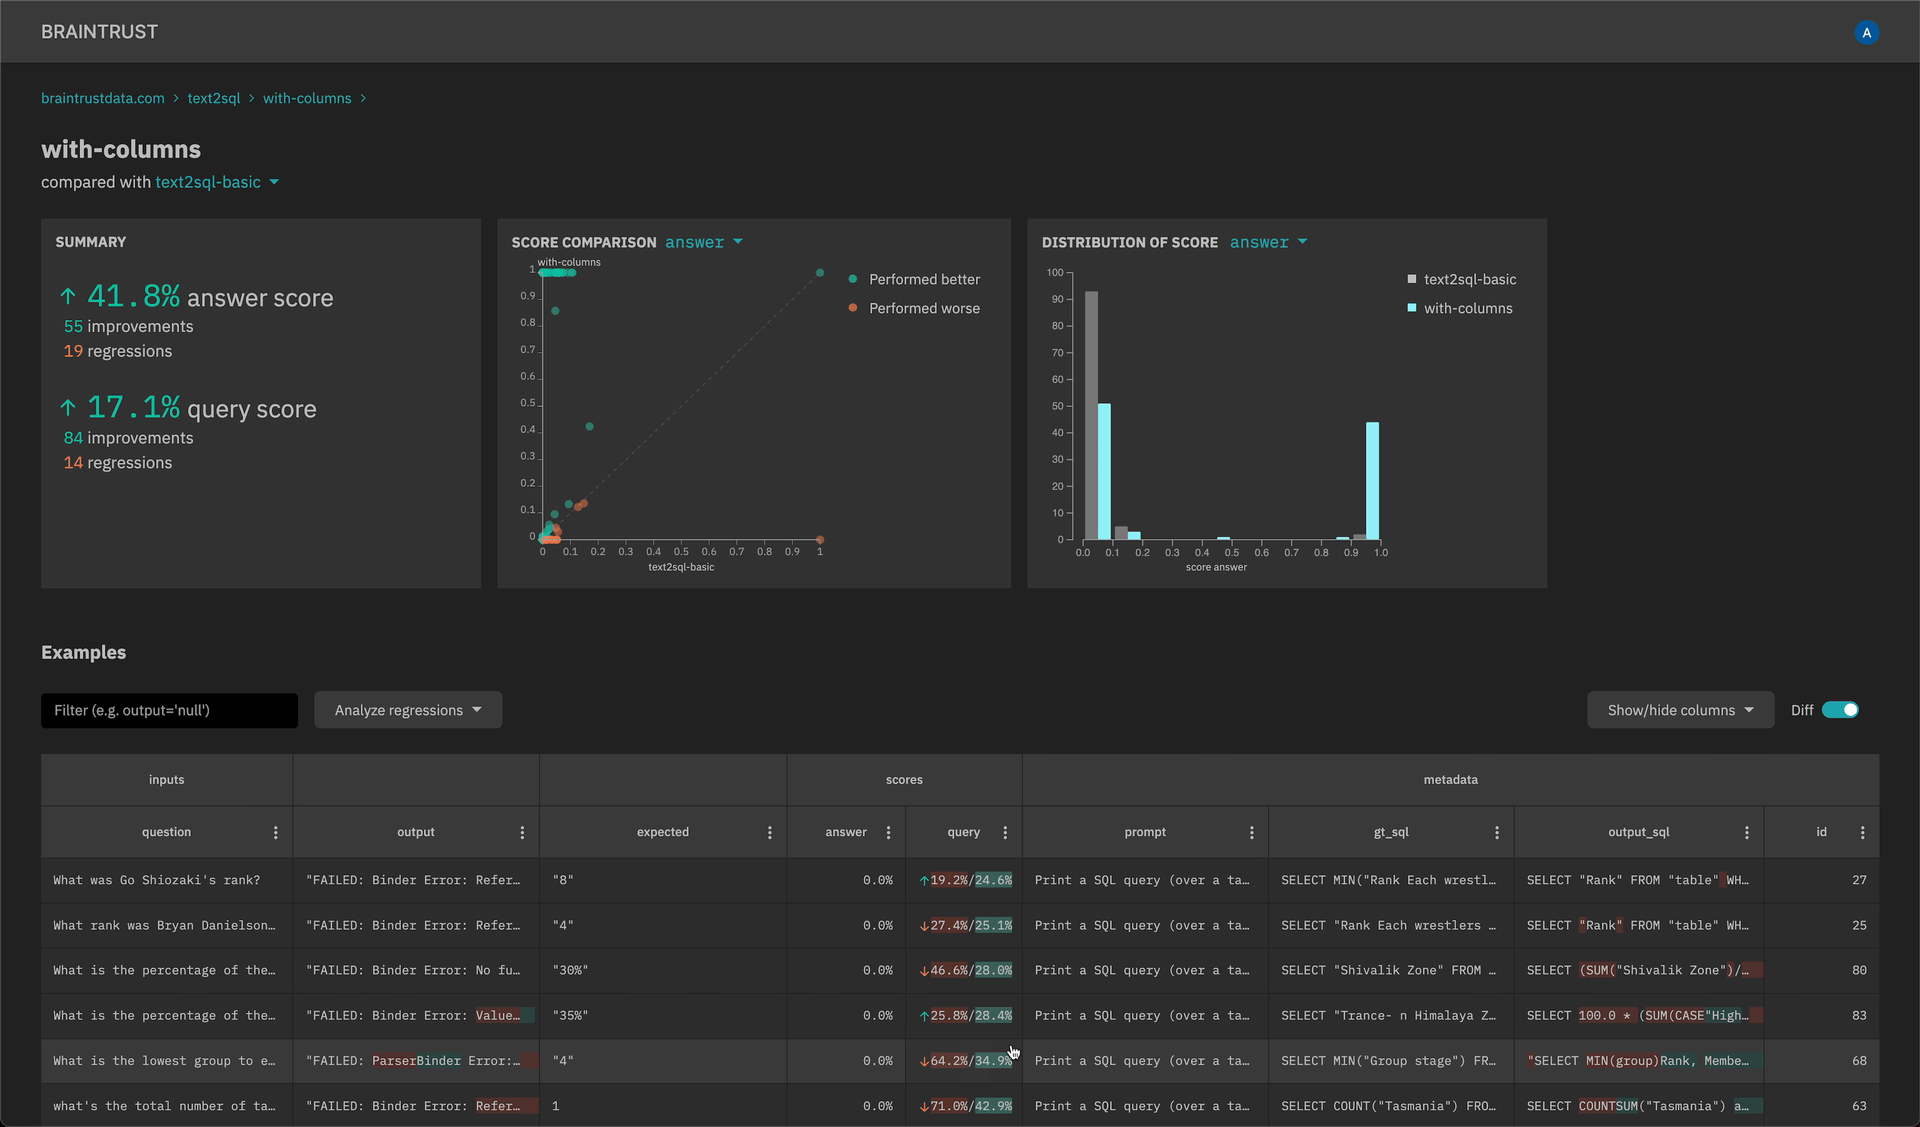Change compared experiment text2sql-basic dropdown
1920x1127 pixels.
click(217, 182)
